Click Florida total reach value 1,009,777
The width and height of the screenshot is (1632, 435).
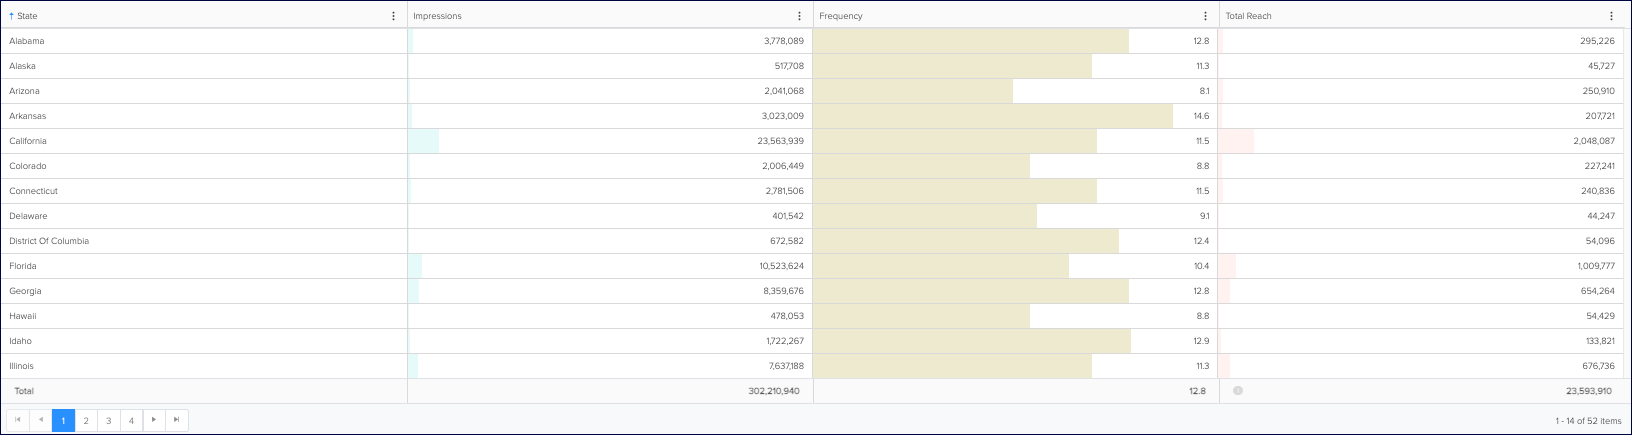(x=1595, y=266)
